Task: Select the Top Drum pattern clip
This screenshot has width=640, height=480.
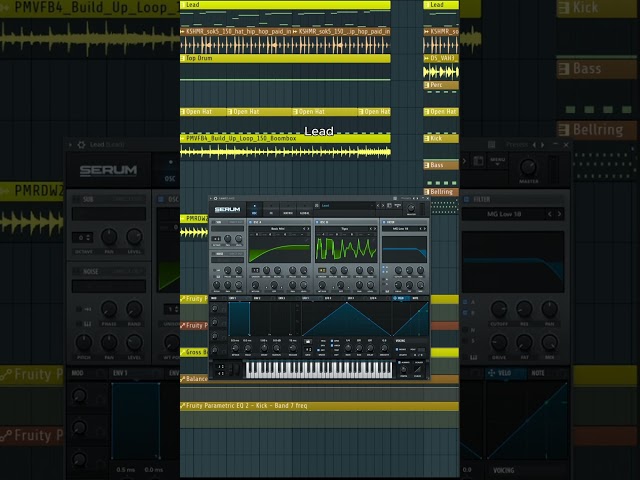Action: [285, 58]
